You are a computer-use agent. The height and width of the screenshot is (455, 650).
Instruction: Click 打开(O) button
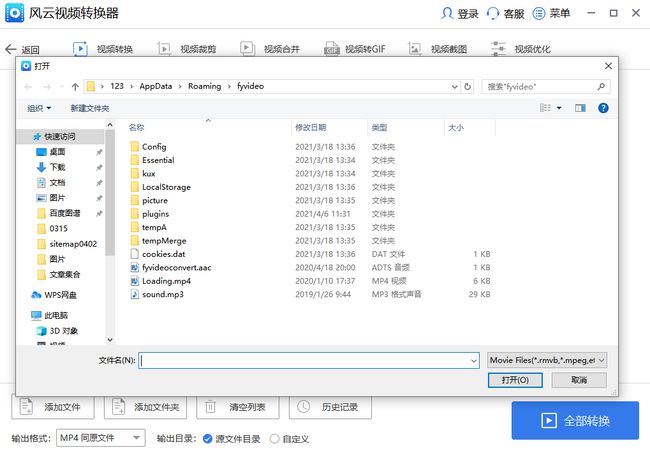point(515,380)
